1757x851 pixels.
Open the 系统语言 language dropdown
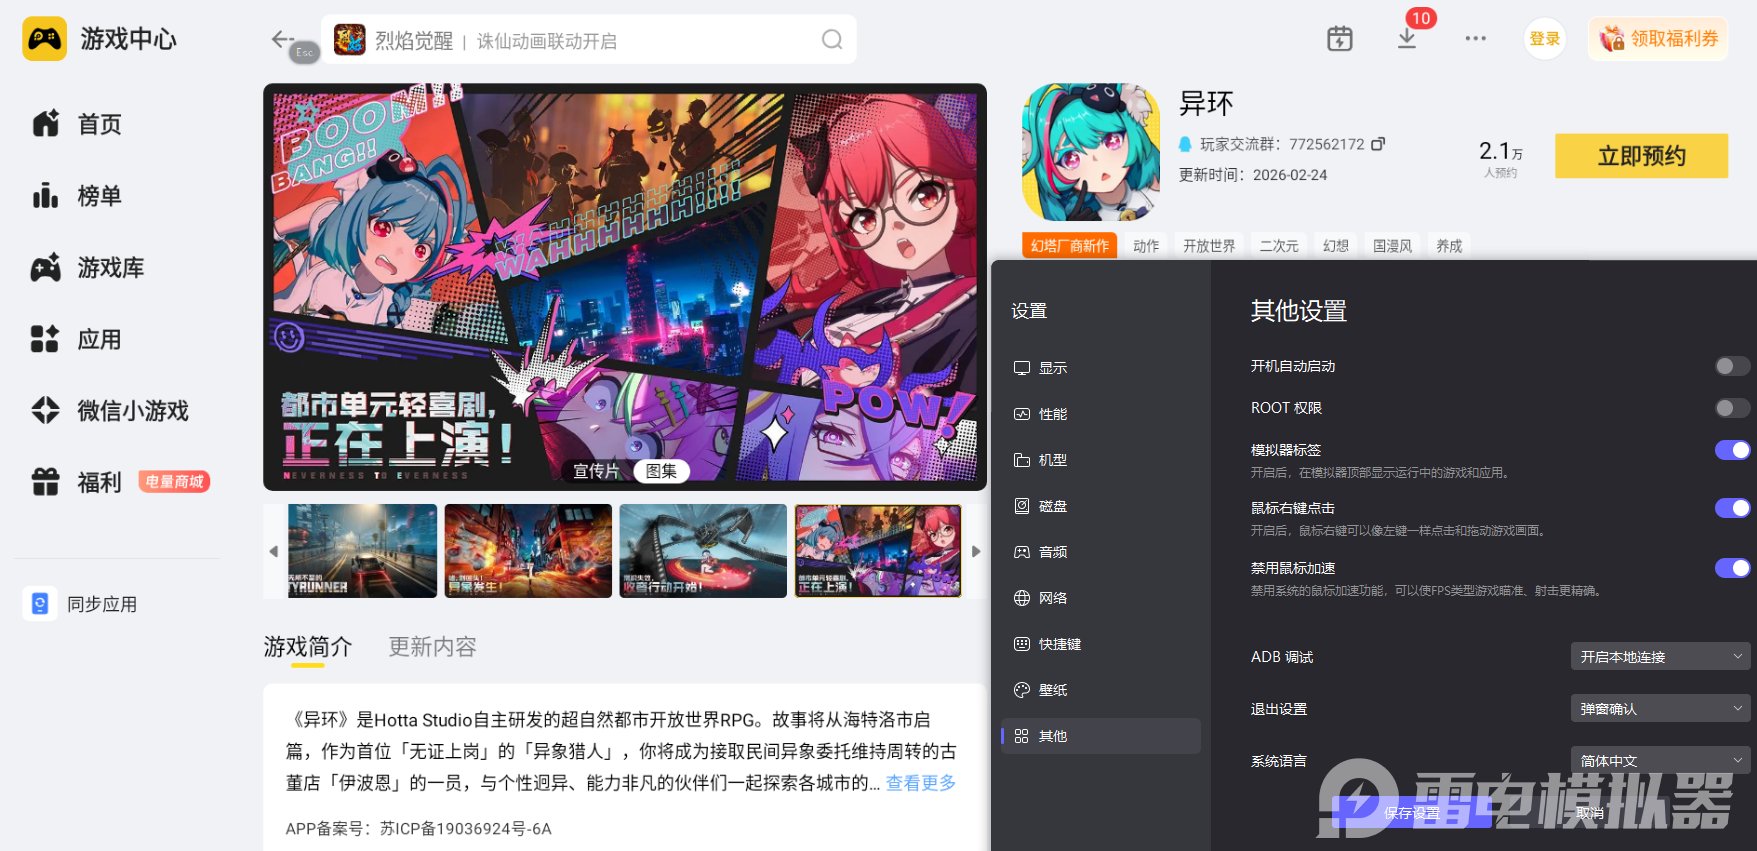coord(1660,761)
